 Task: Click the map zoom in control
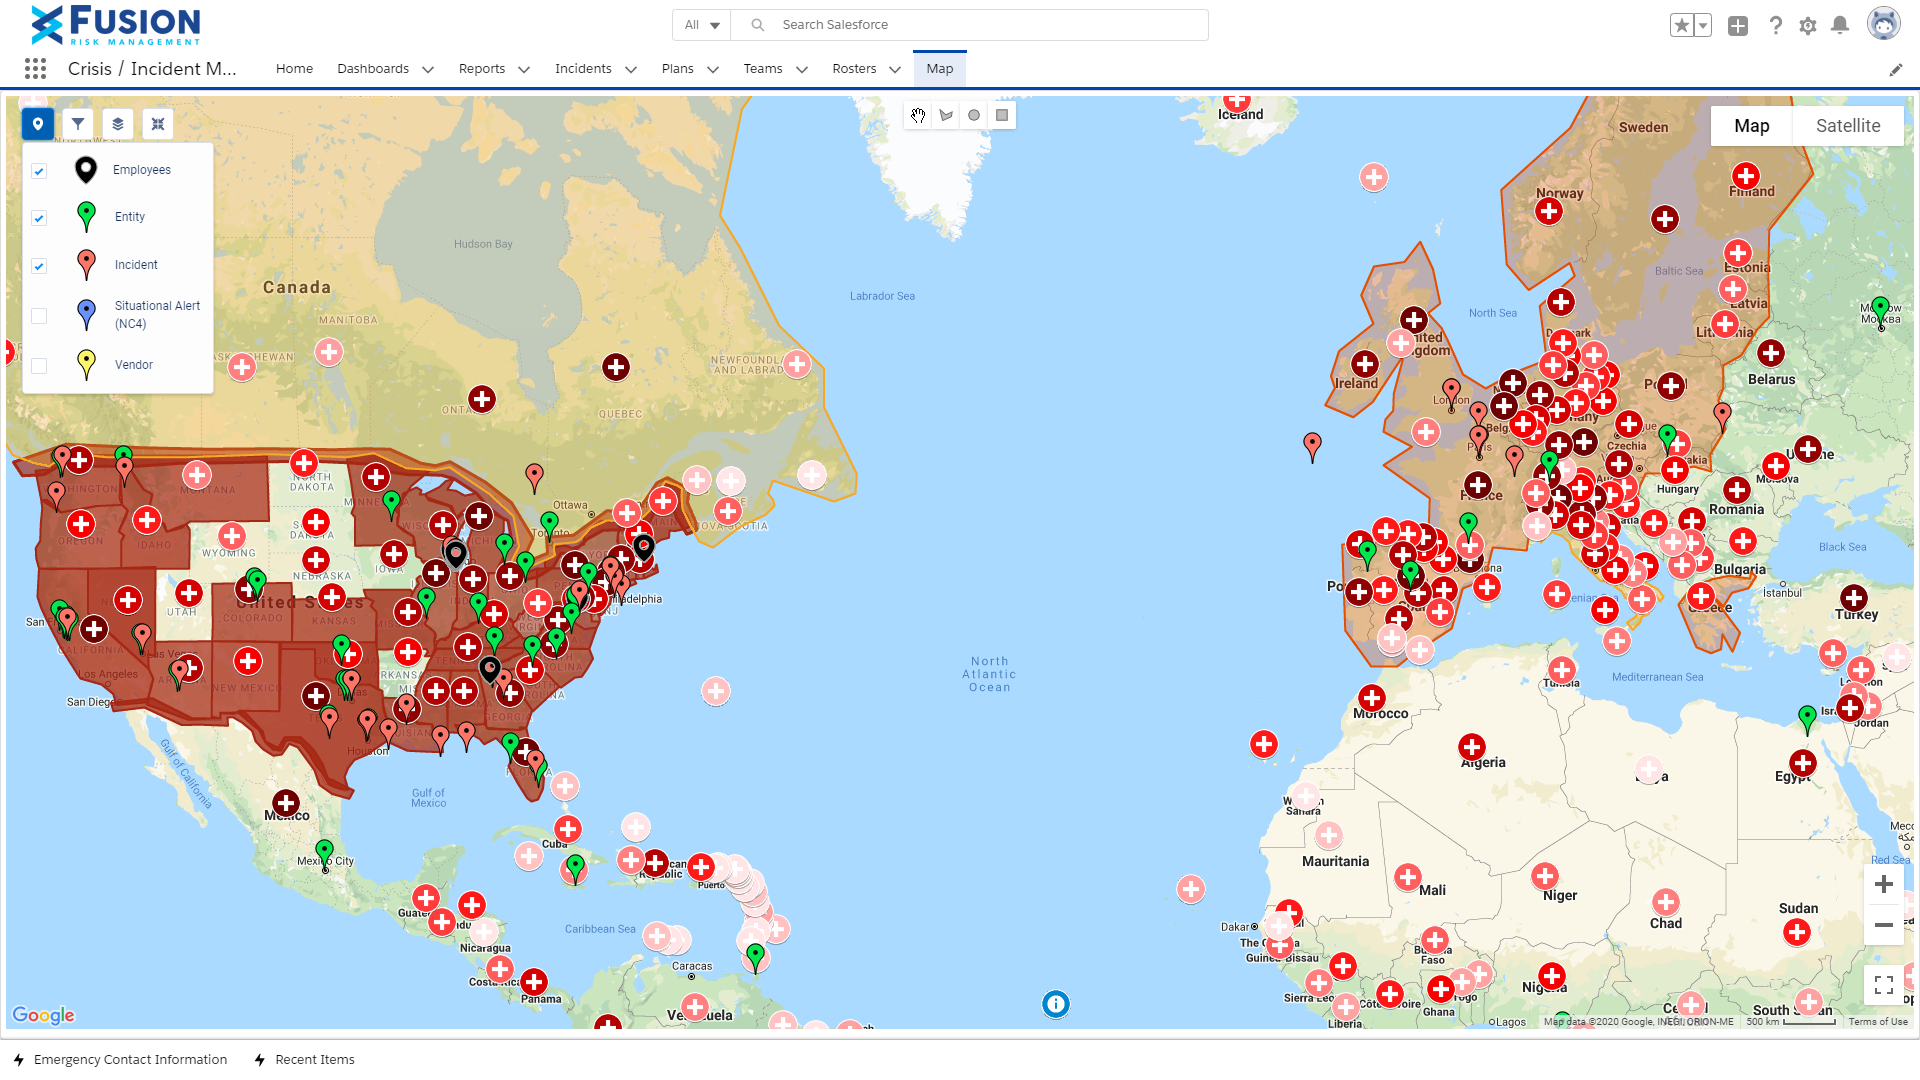[1884, 884]
